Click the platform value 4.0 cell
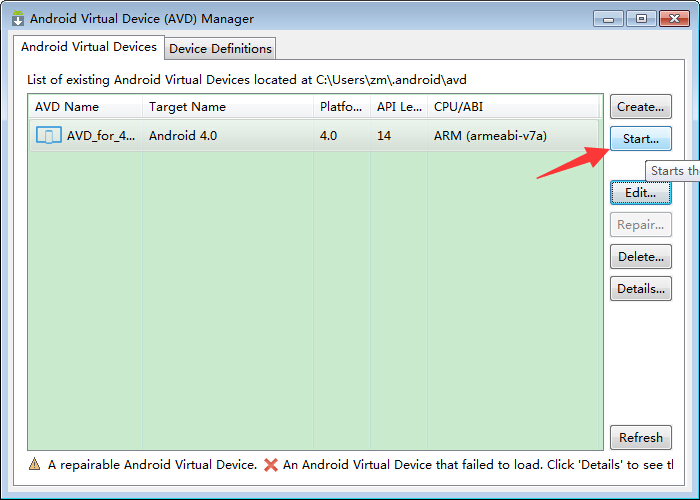 coord(328,136)
